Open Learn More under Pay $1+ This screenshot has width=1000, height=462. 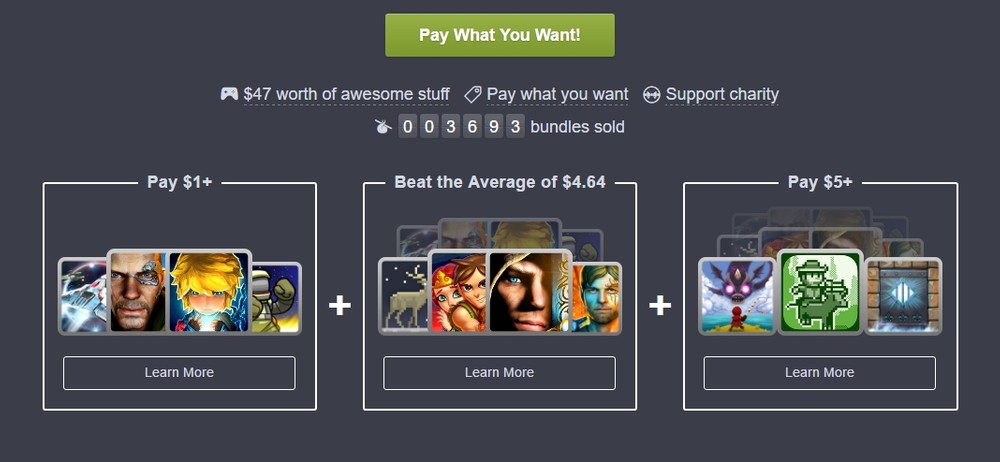pyautogui.click(x=179, y=373)
